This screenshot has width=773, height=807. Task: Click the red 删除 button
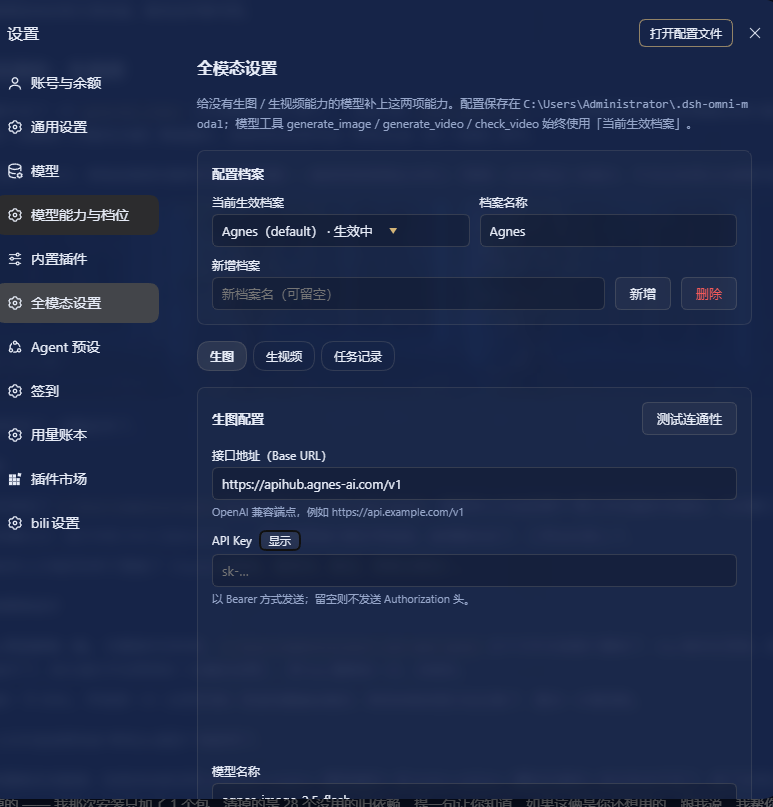point(709,294)
